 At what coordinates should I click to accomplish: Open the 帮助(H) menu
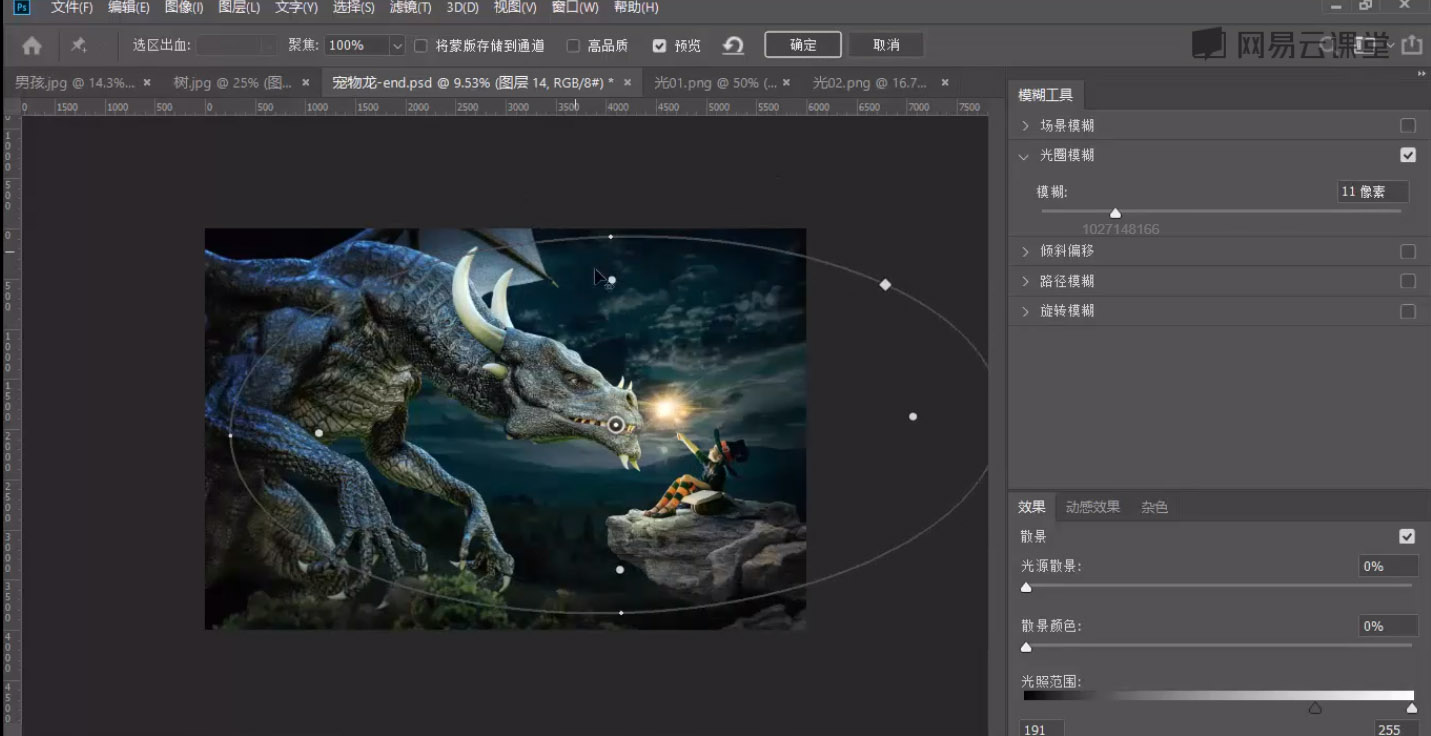point(636,8)
